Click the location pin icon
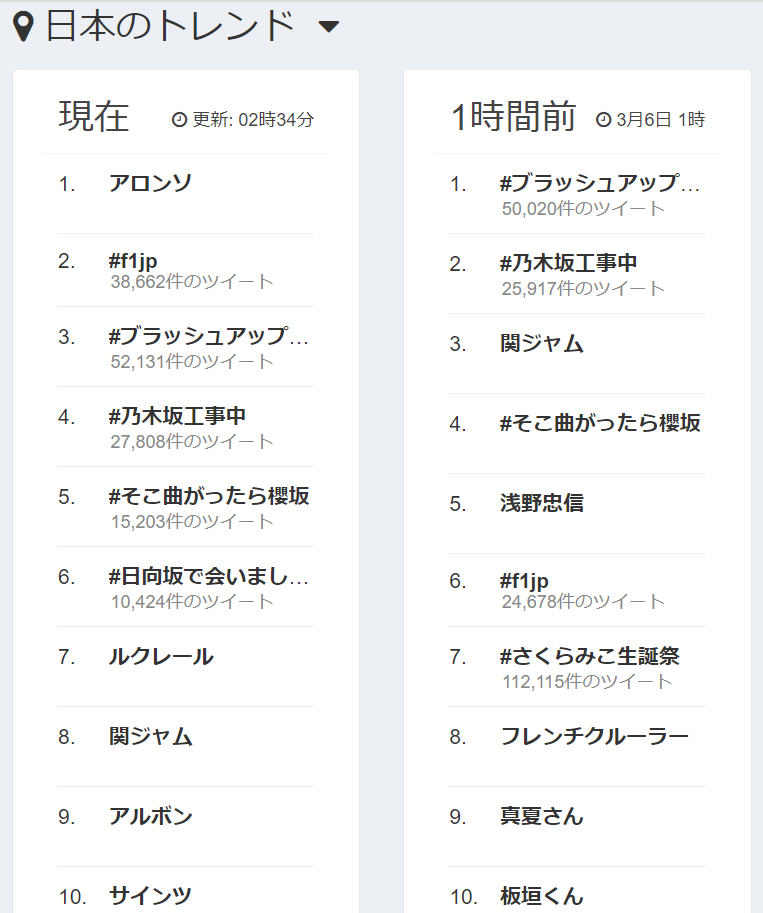Screen dimensions: 763x913 click(x=26, y=27)
